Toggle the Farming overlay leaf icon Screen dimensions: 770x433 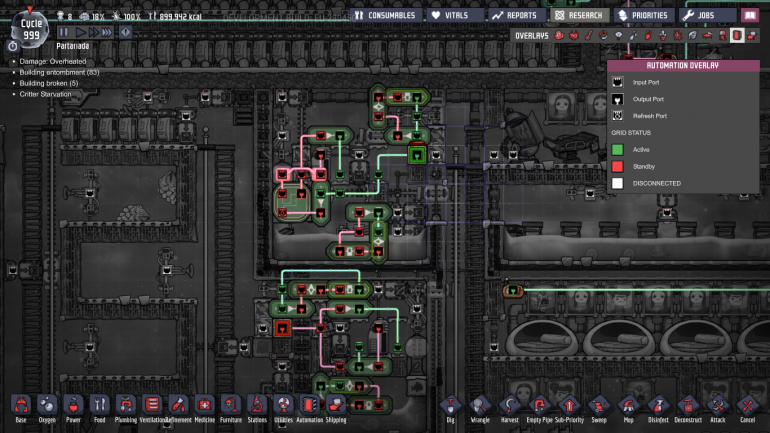click(x=692, y=35)
